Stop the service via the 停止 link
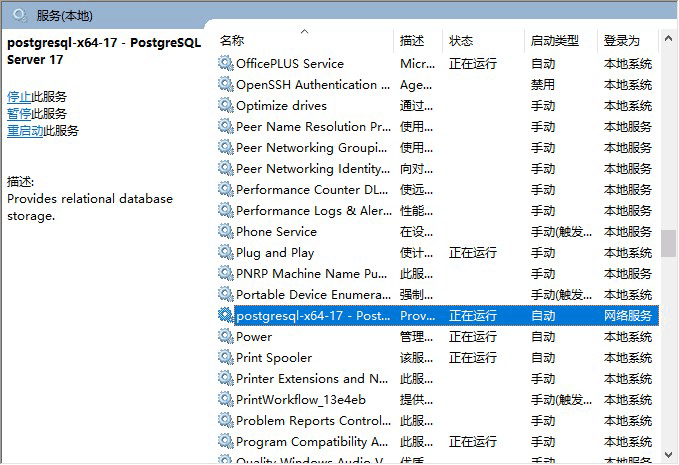The height and width of the screenshot is (465, 679). pos(19,97)
